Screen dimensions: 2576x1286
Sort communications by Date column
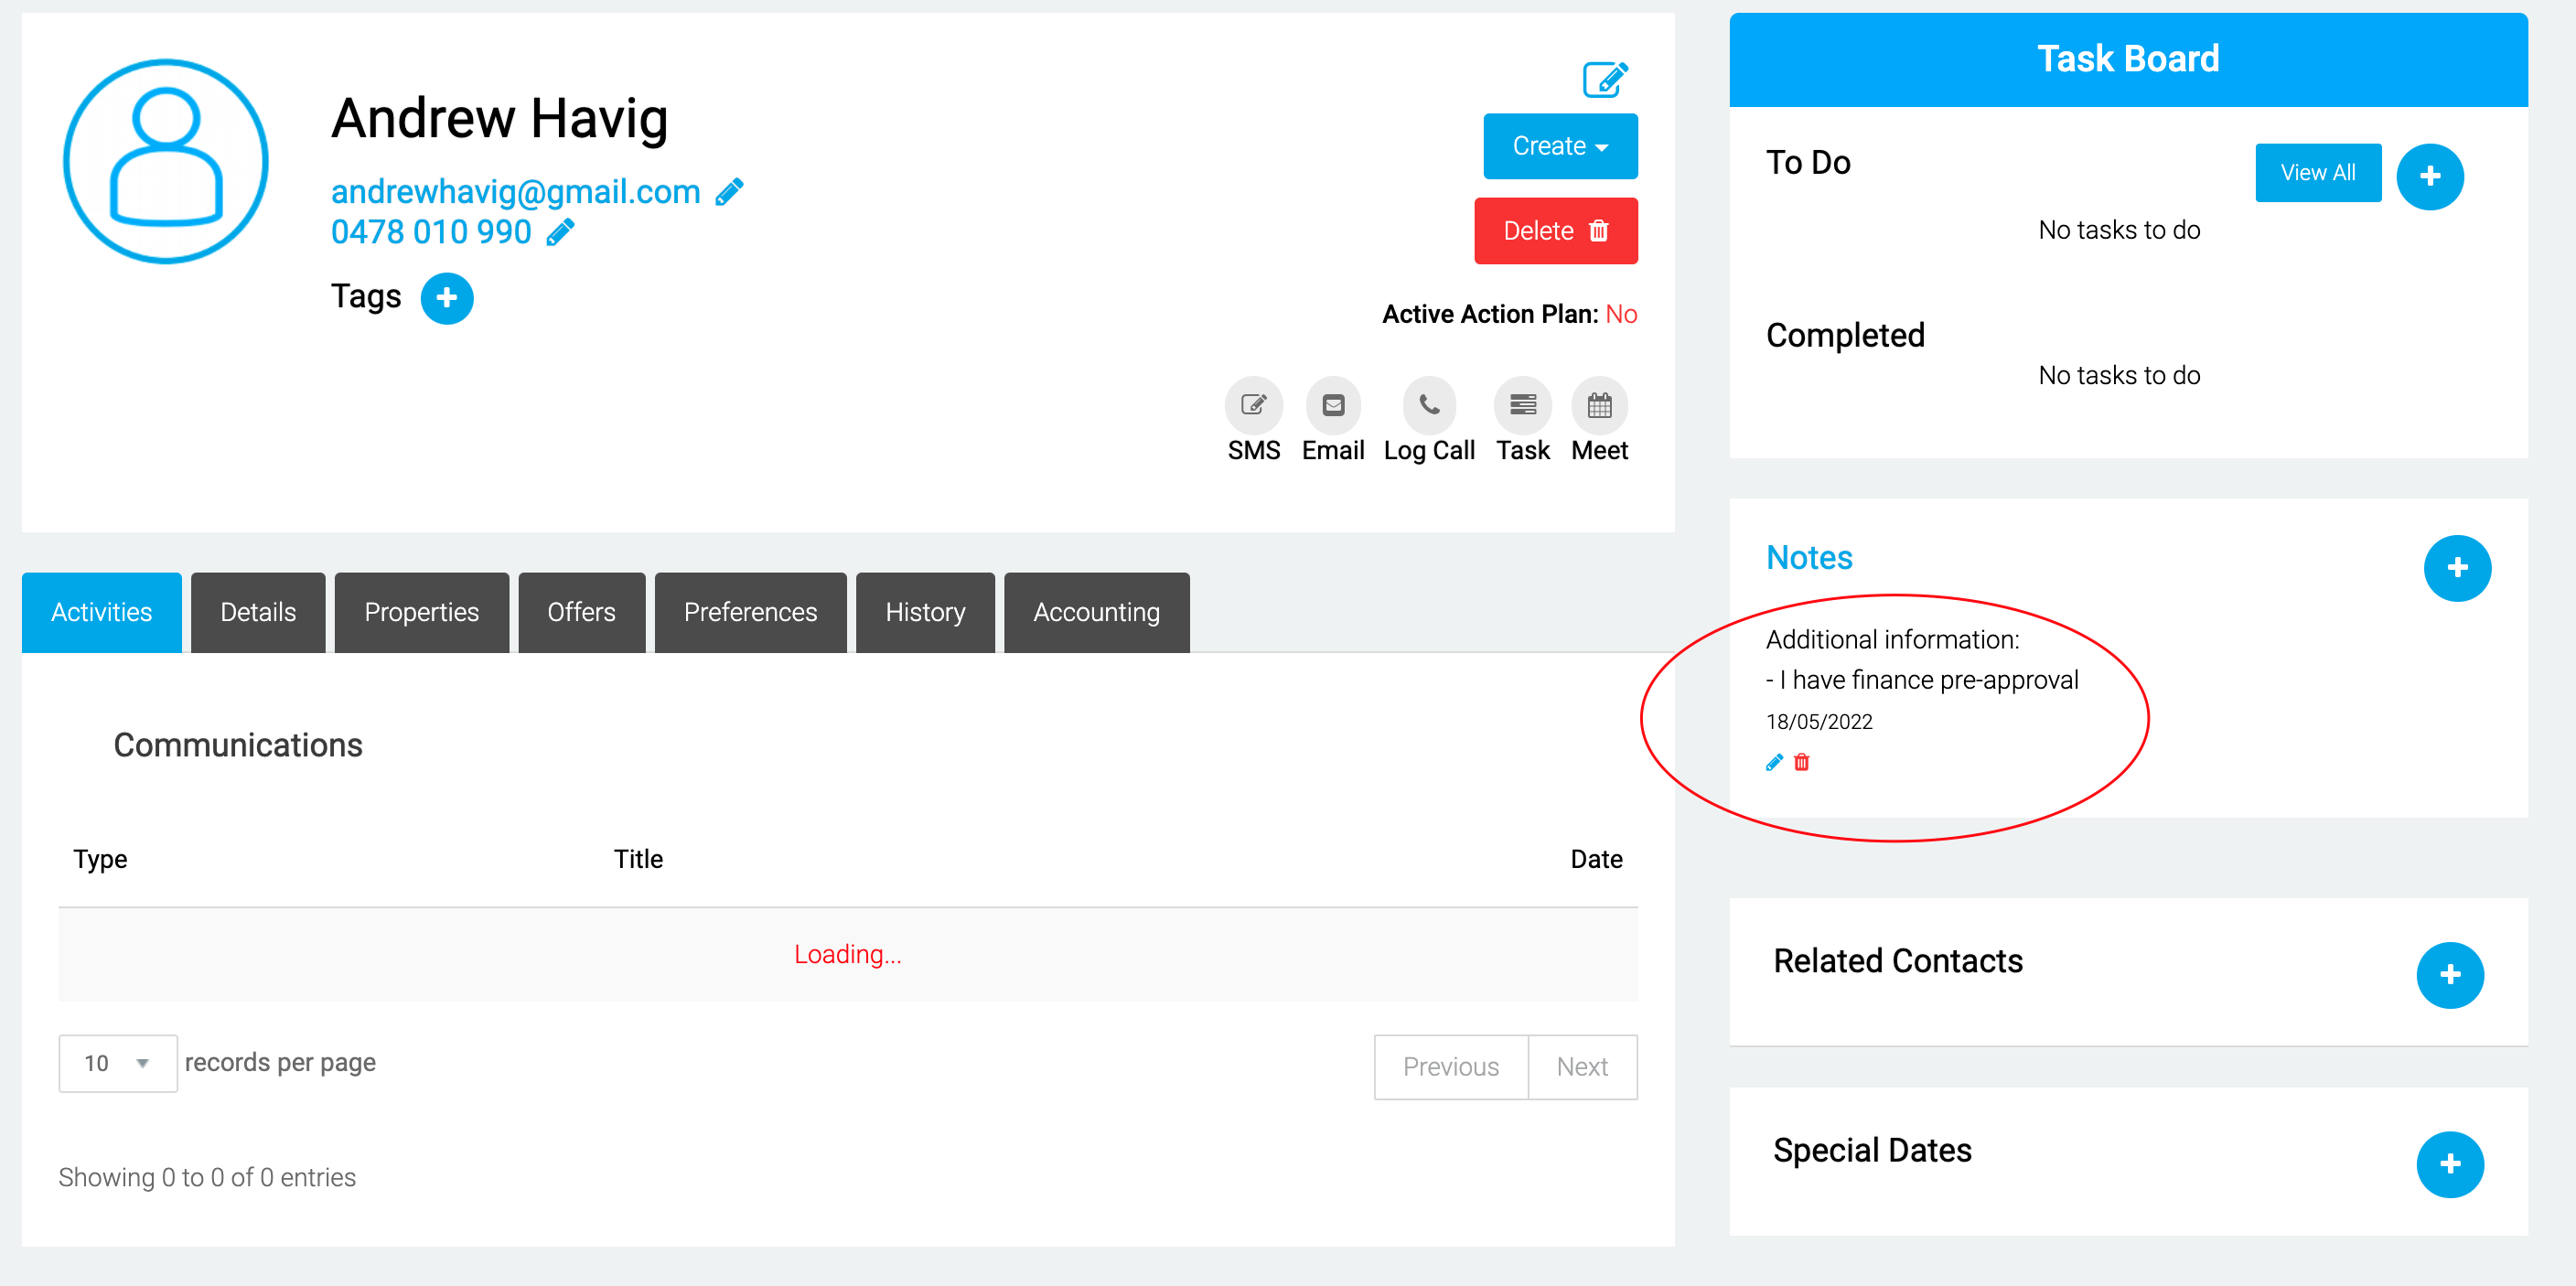tap(1596, 859)
